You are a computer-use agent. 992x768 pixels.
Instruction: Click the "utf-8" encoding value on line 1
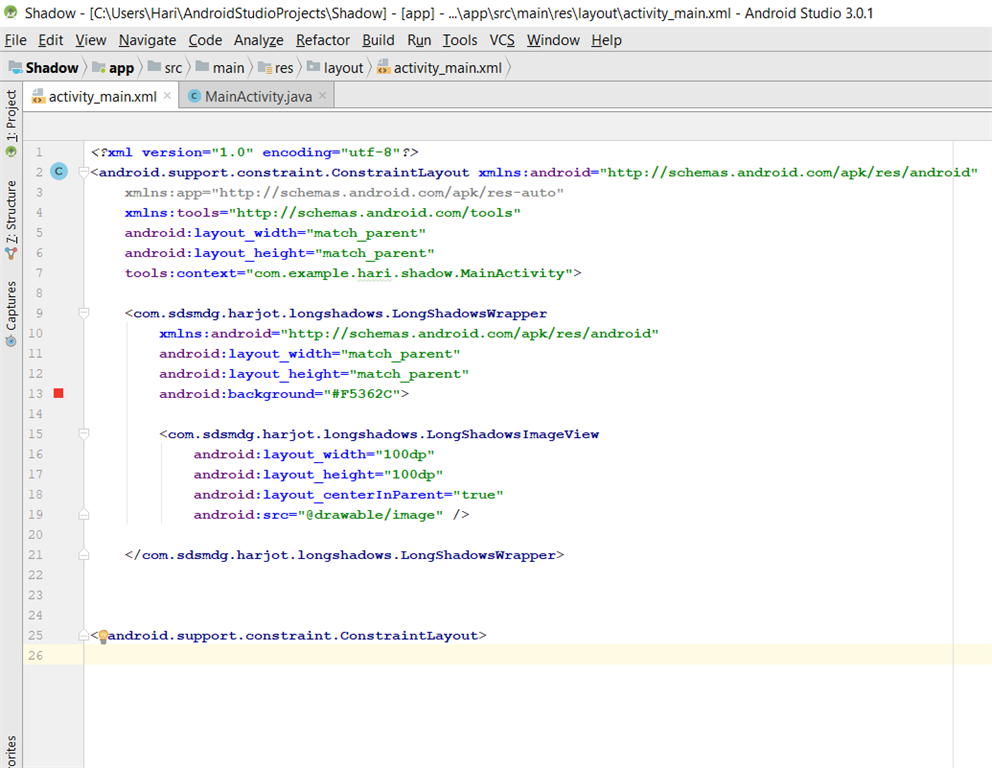coord(370,152)
